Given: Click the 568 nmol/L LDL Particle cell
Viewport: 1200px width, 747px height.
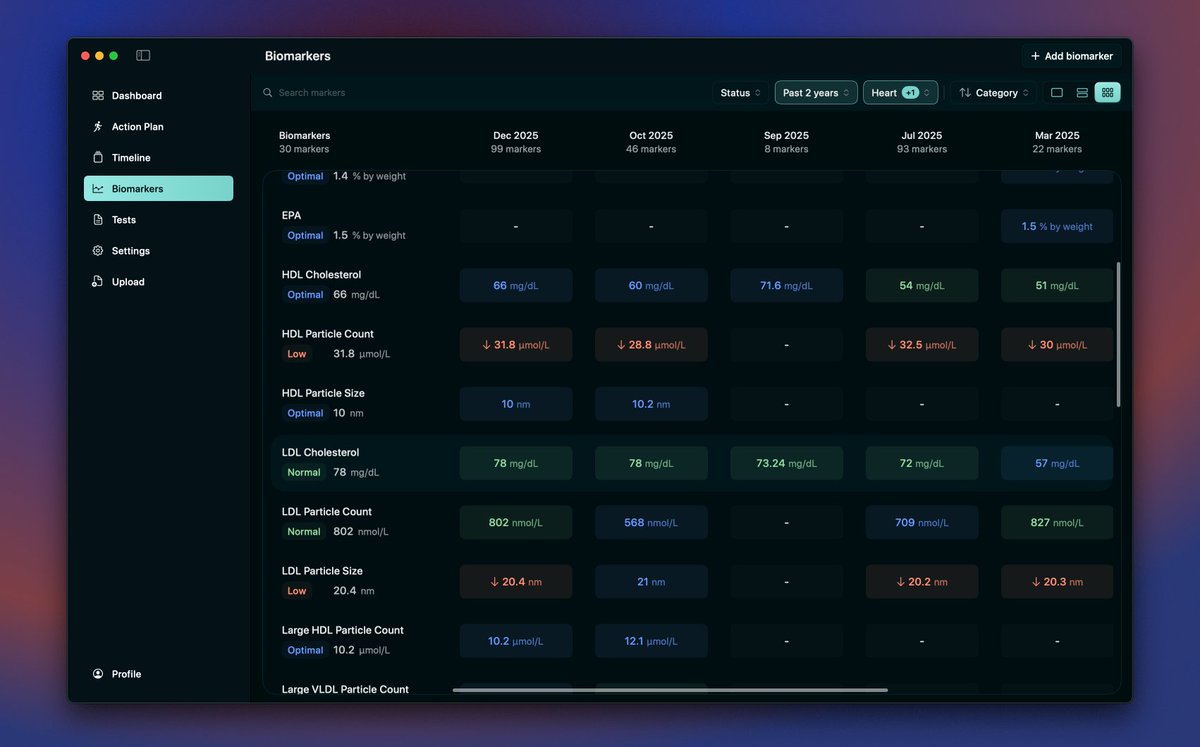Looking at the screenshot, I should (651, 522).
